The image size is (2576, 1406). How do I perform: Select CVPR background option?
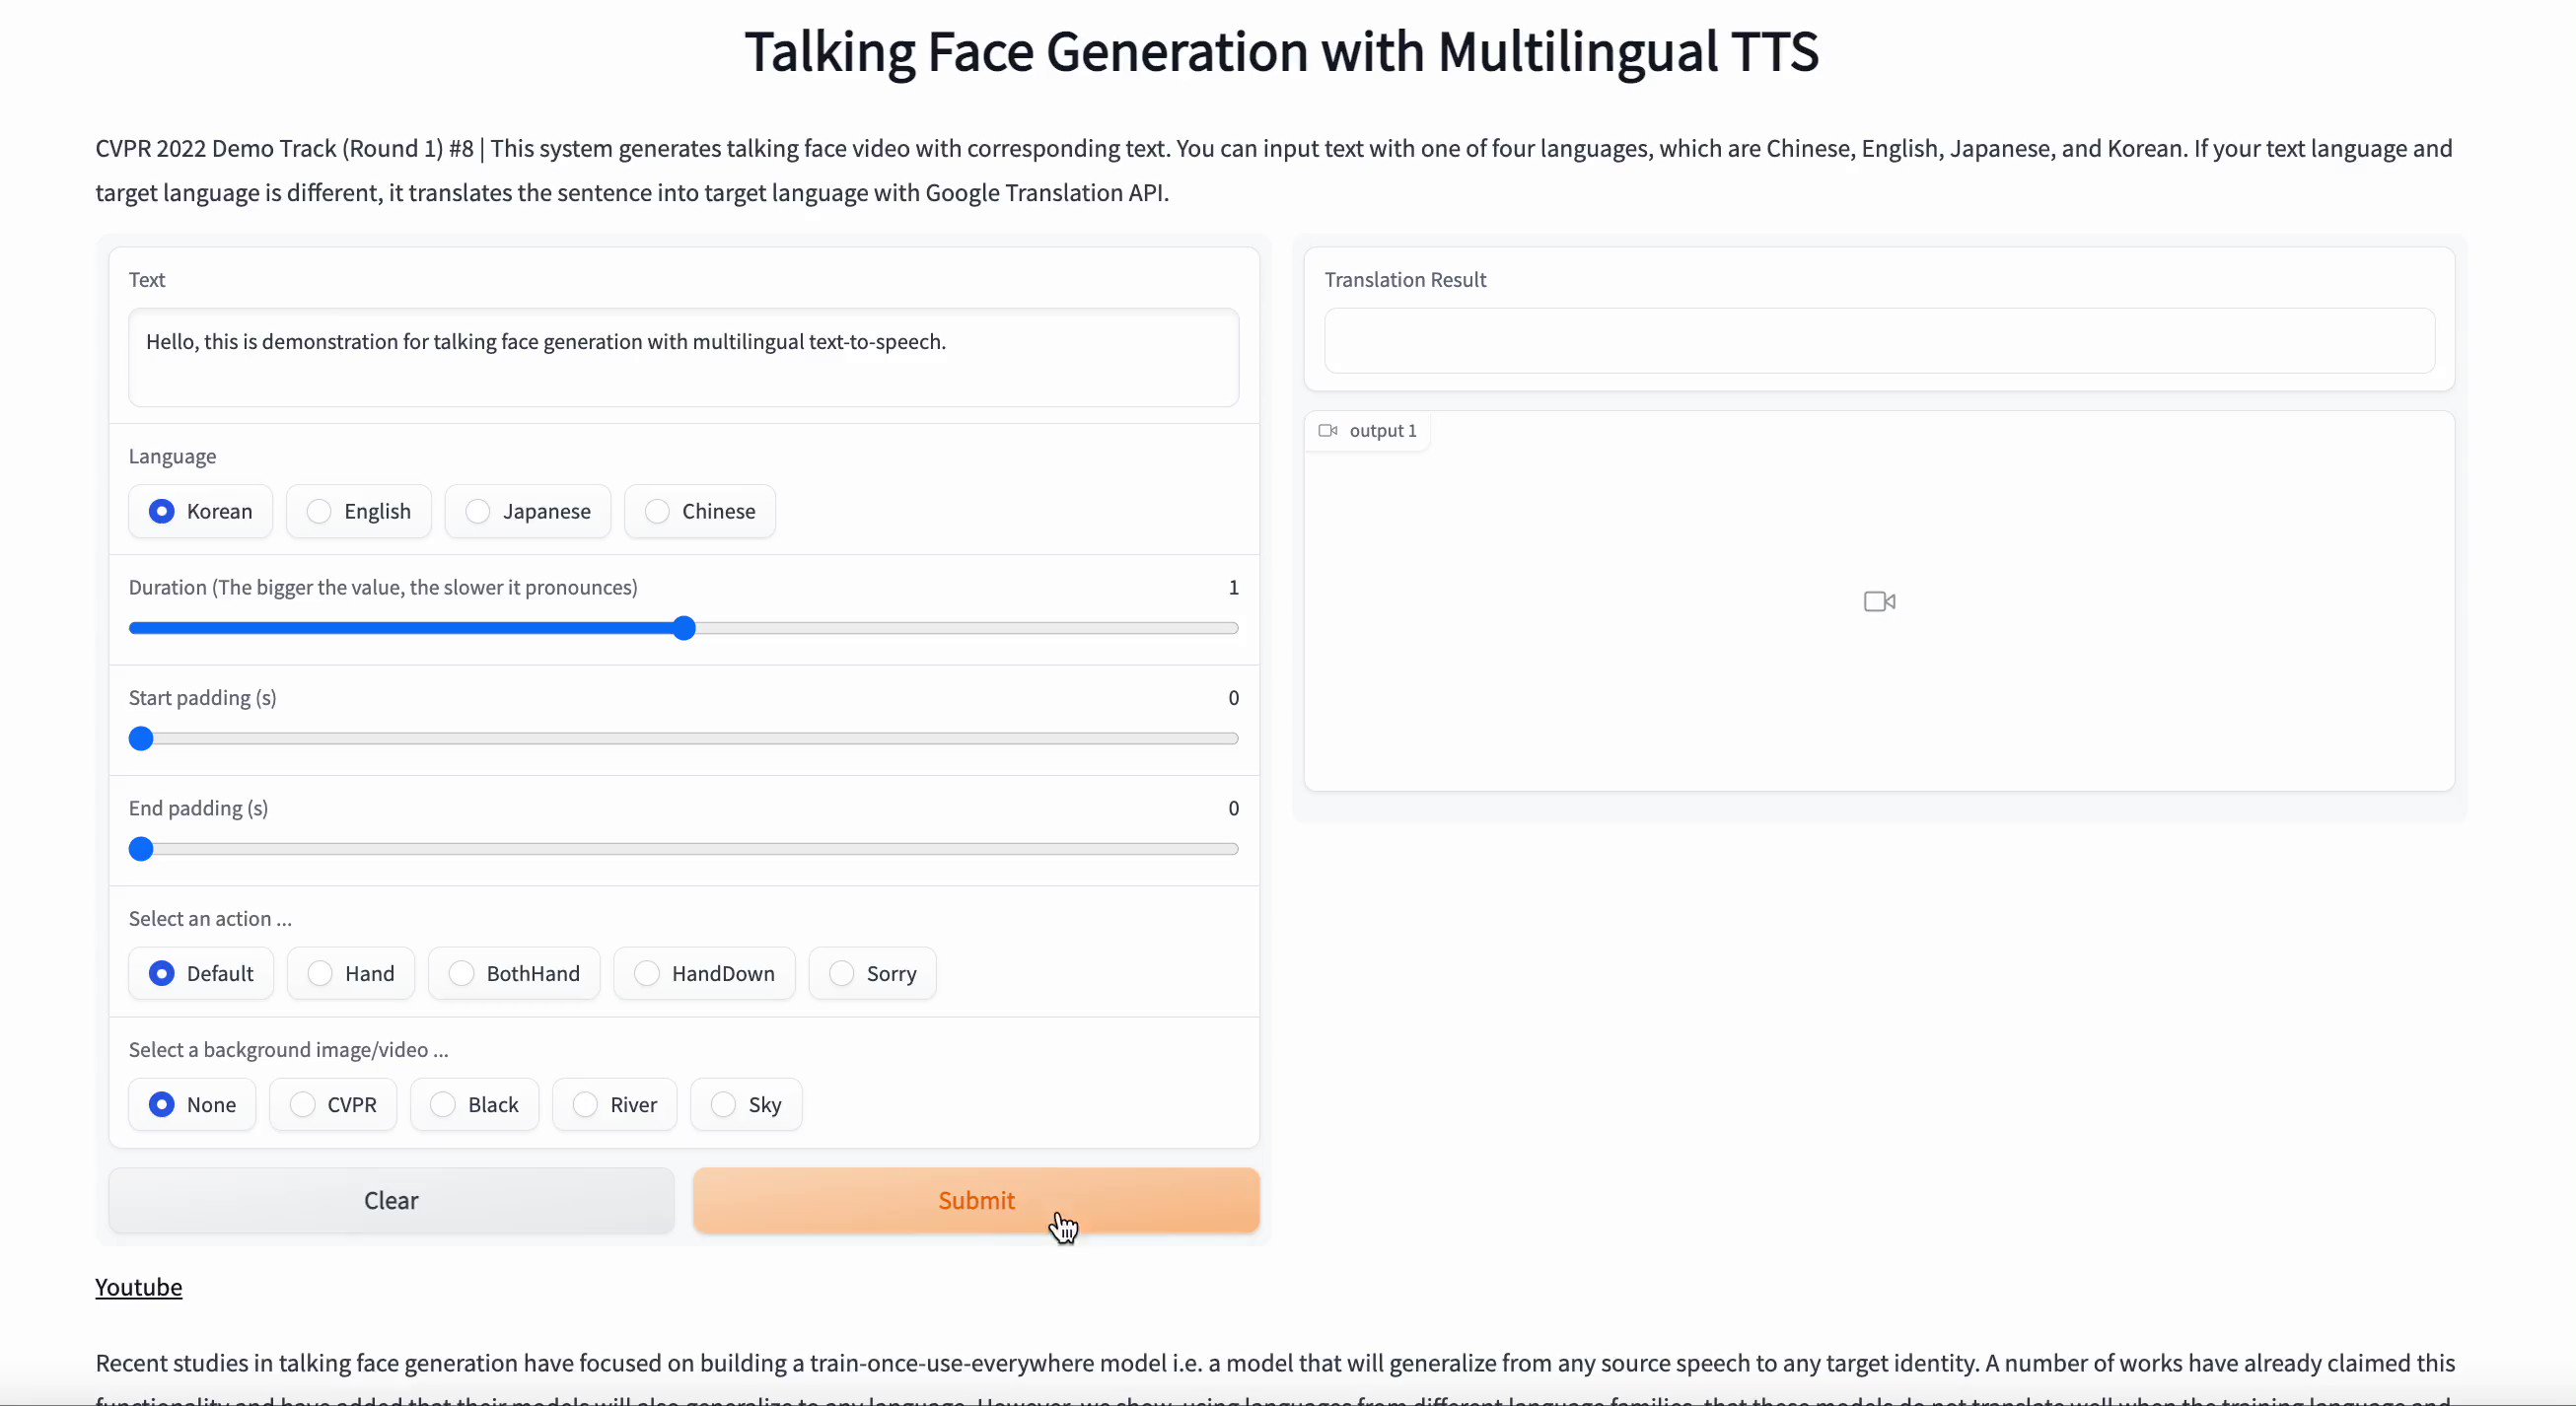301,1104
